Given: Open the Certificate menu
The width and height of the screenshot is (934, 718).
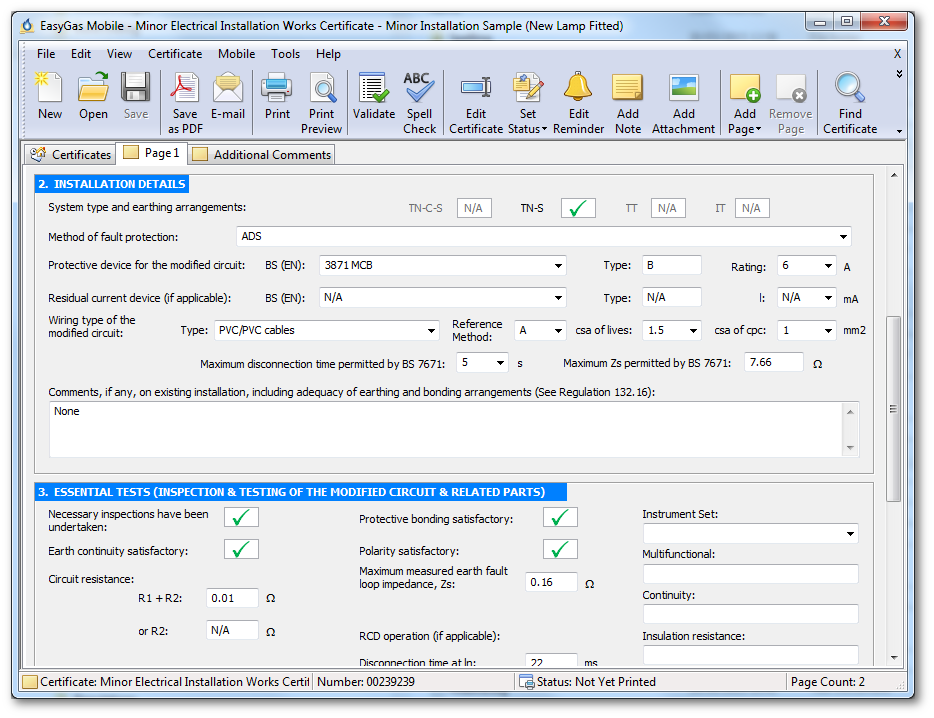Looking at the screenshot, I should click(x=175, y=54).
